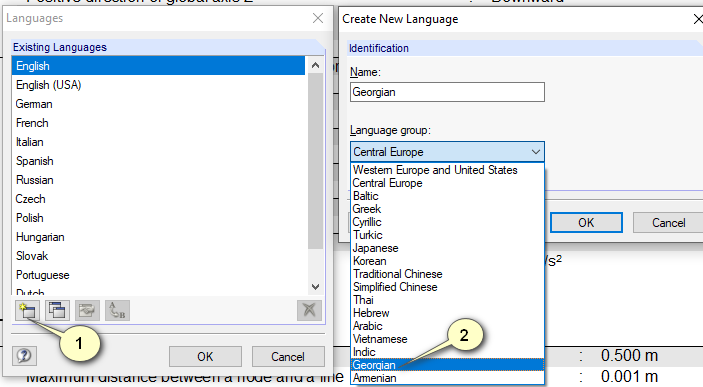Screen dimensions: 703x387
Task: Choose Cyrillic language group
Action: click(x=447, y=222)
